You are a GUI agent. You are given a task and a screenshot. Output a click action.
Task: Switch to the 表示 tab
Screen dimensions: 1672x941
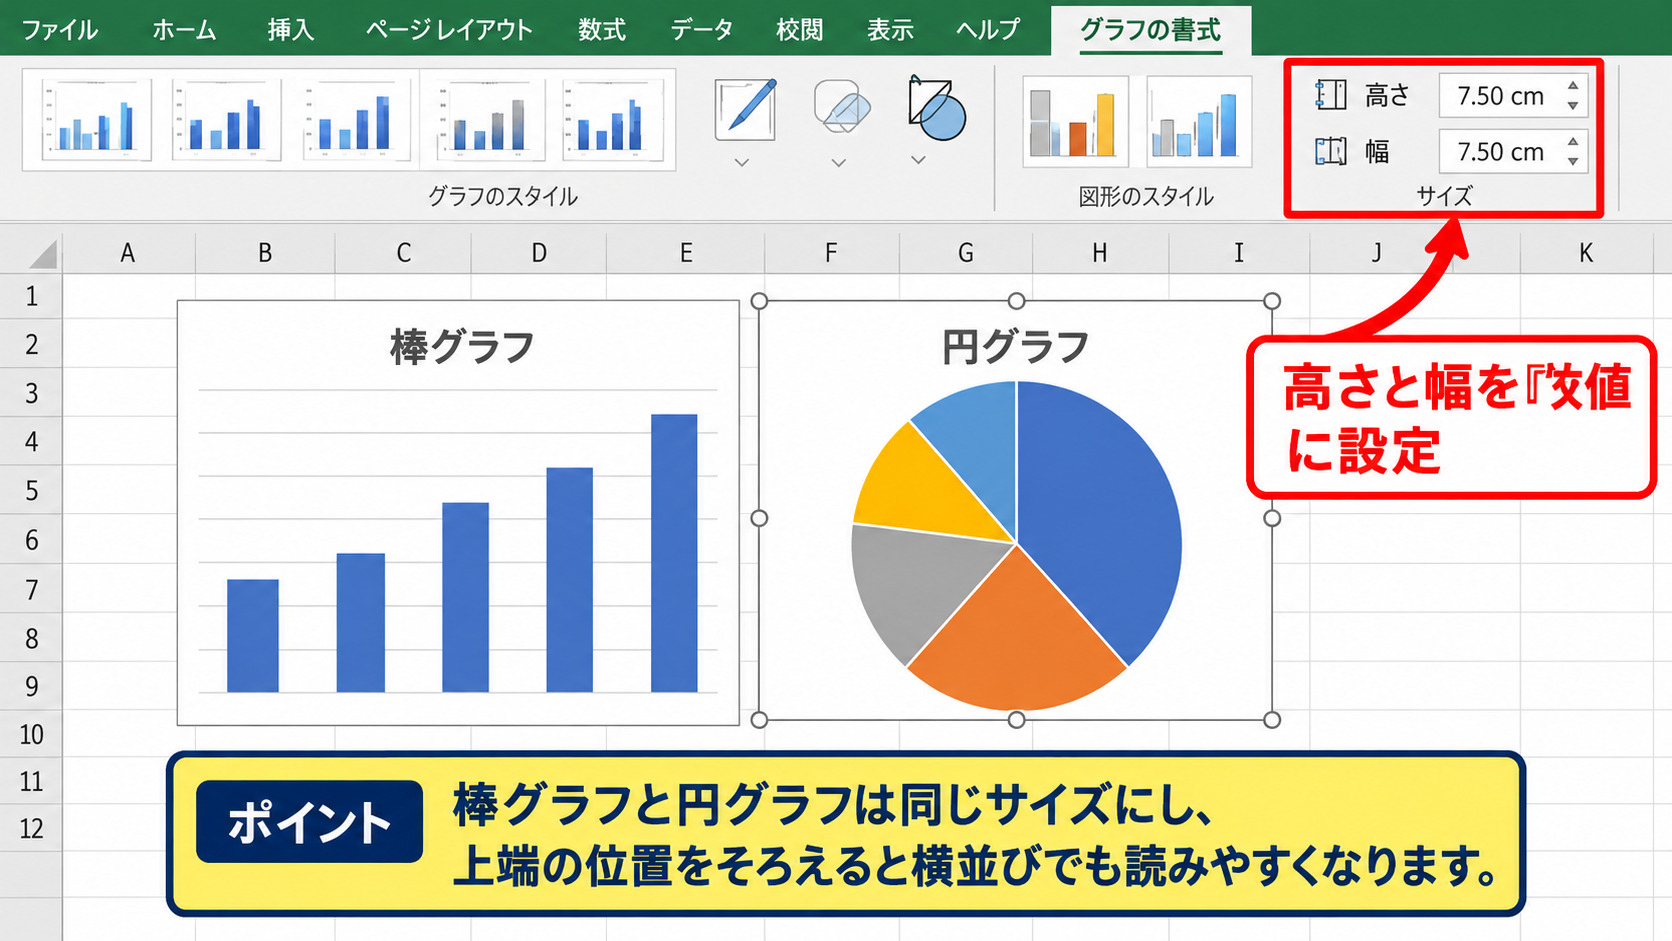[890, 30]
